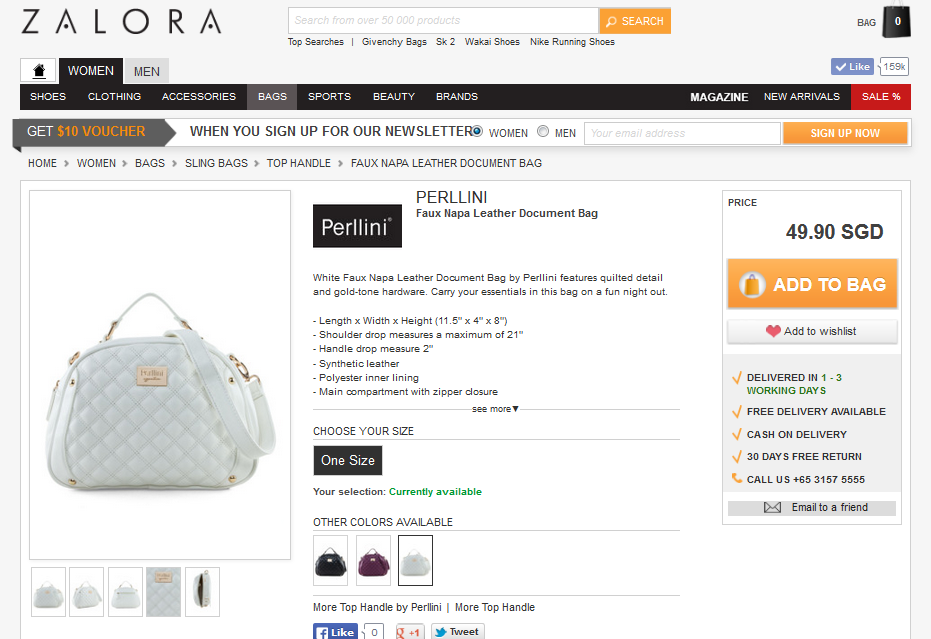Expand the see more description
The width and height of the screenshot is (931, 639).
point(495,409)
